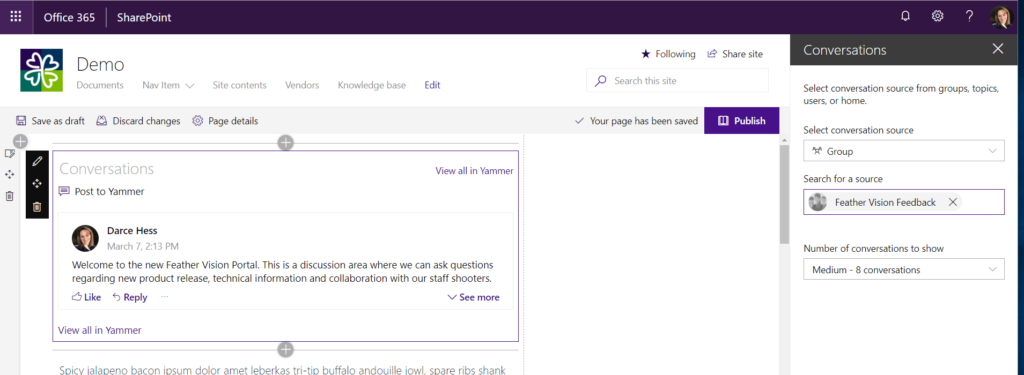Close the Conversations properties pane

[997, 49]
